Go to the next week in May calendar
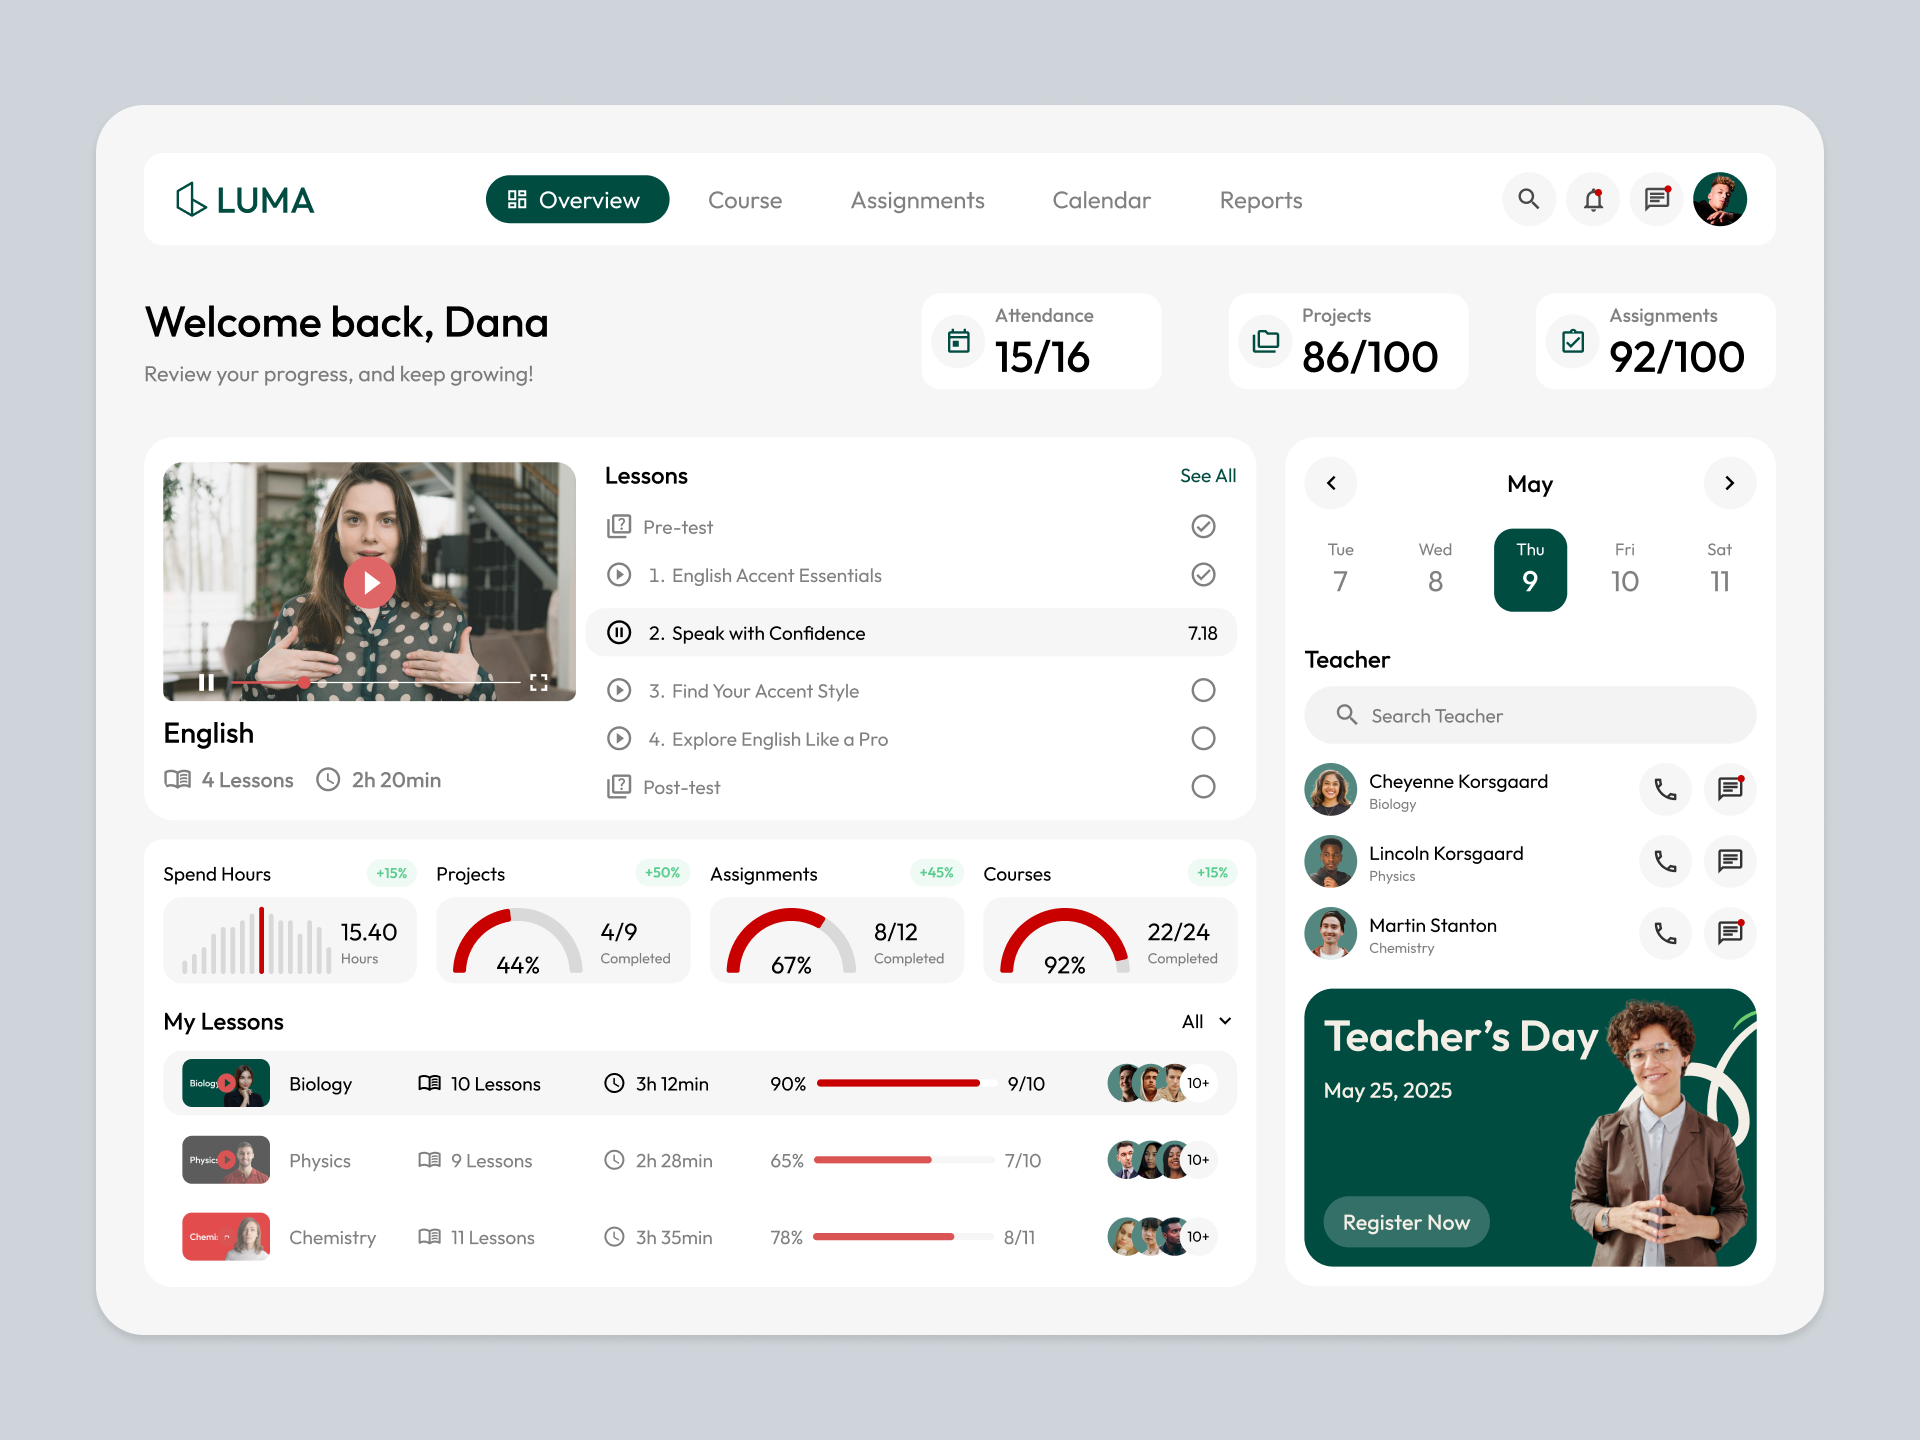 [1730, 483]
